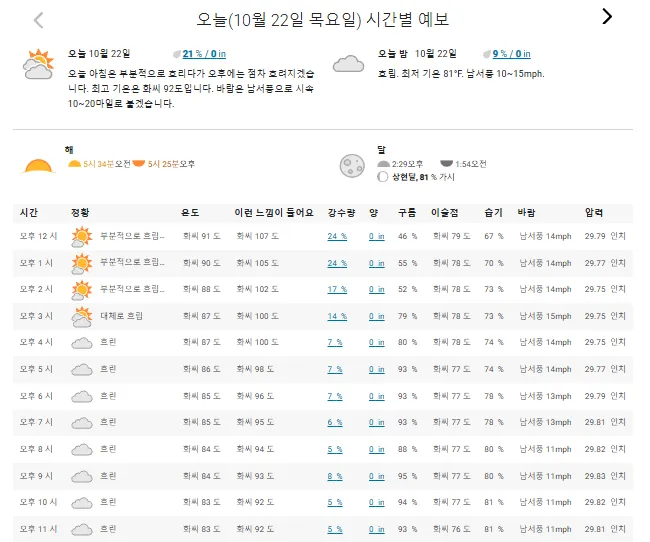
Task: Click the large rising sun icon
Action: click(x=38, y=166)
